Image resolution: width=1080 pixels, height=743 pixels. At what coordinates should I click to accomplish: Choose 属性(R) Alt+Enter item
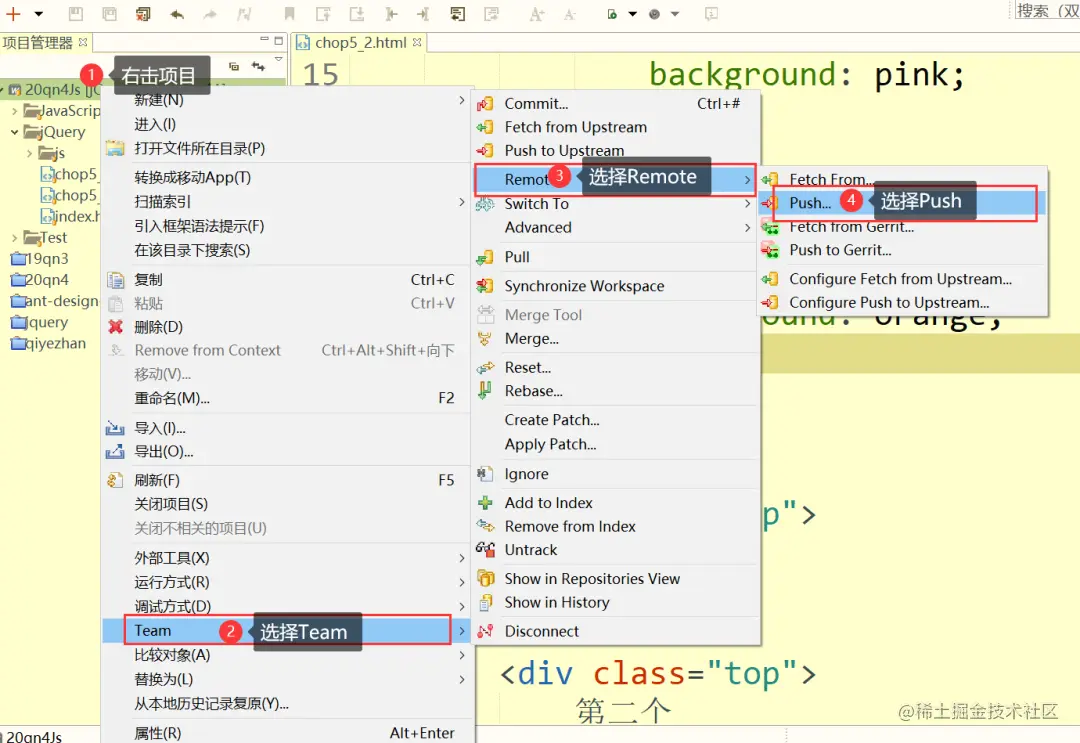click(x=286, y=733)
